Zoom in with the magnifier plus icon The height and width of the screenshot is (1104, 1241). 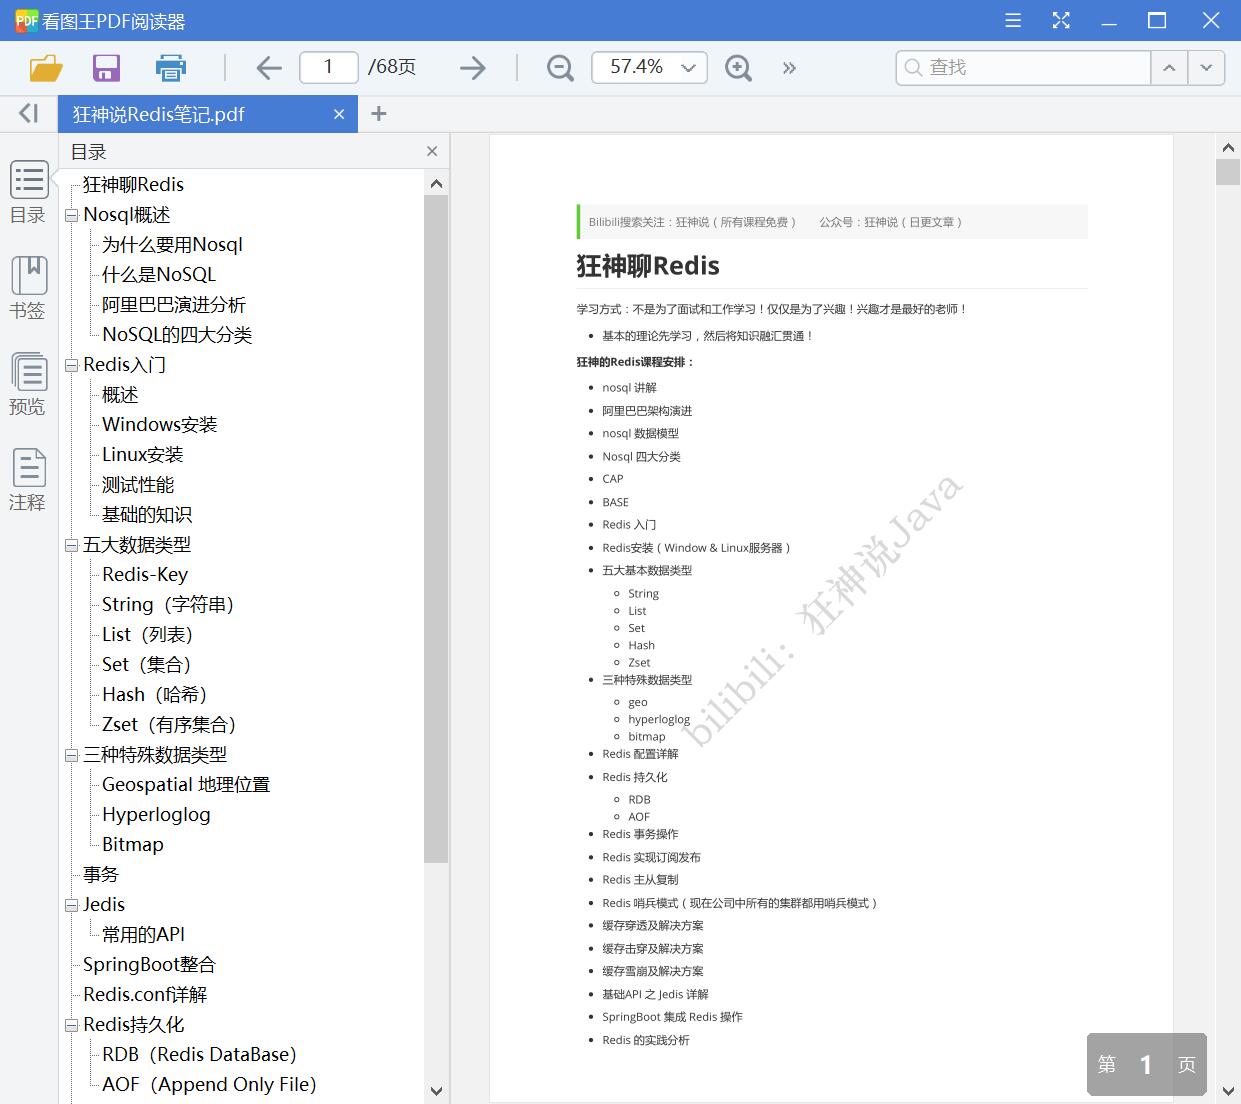pos(738,67)
